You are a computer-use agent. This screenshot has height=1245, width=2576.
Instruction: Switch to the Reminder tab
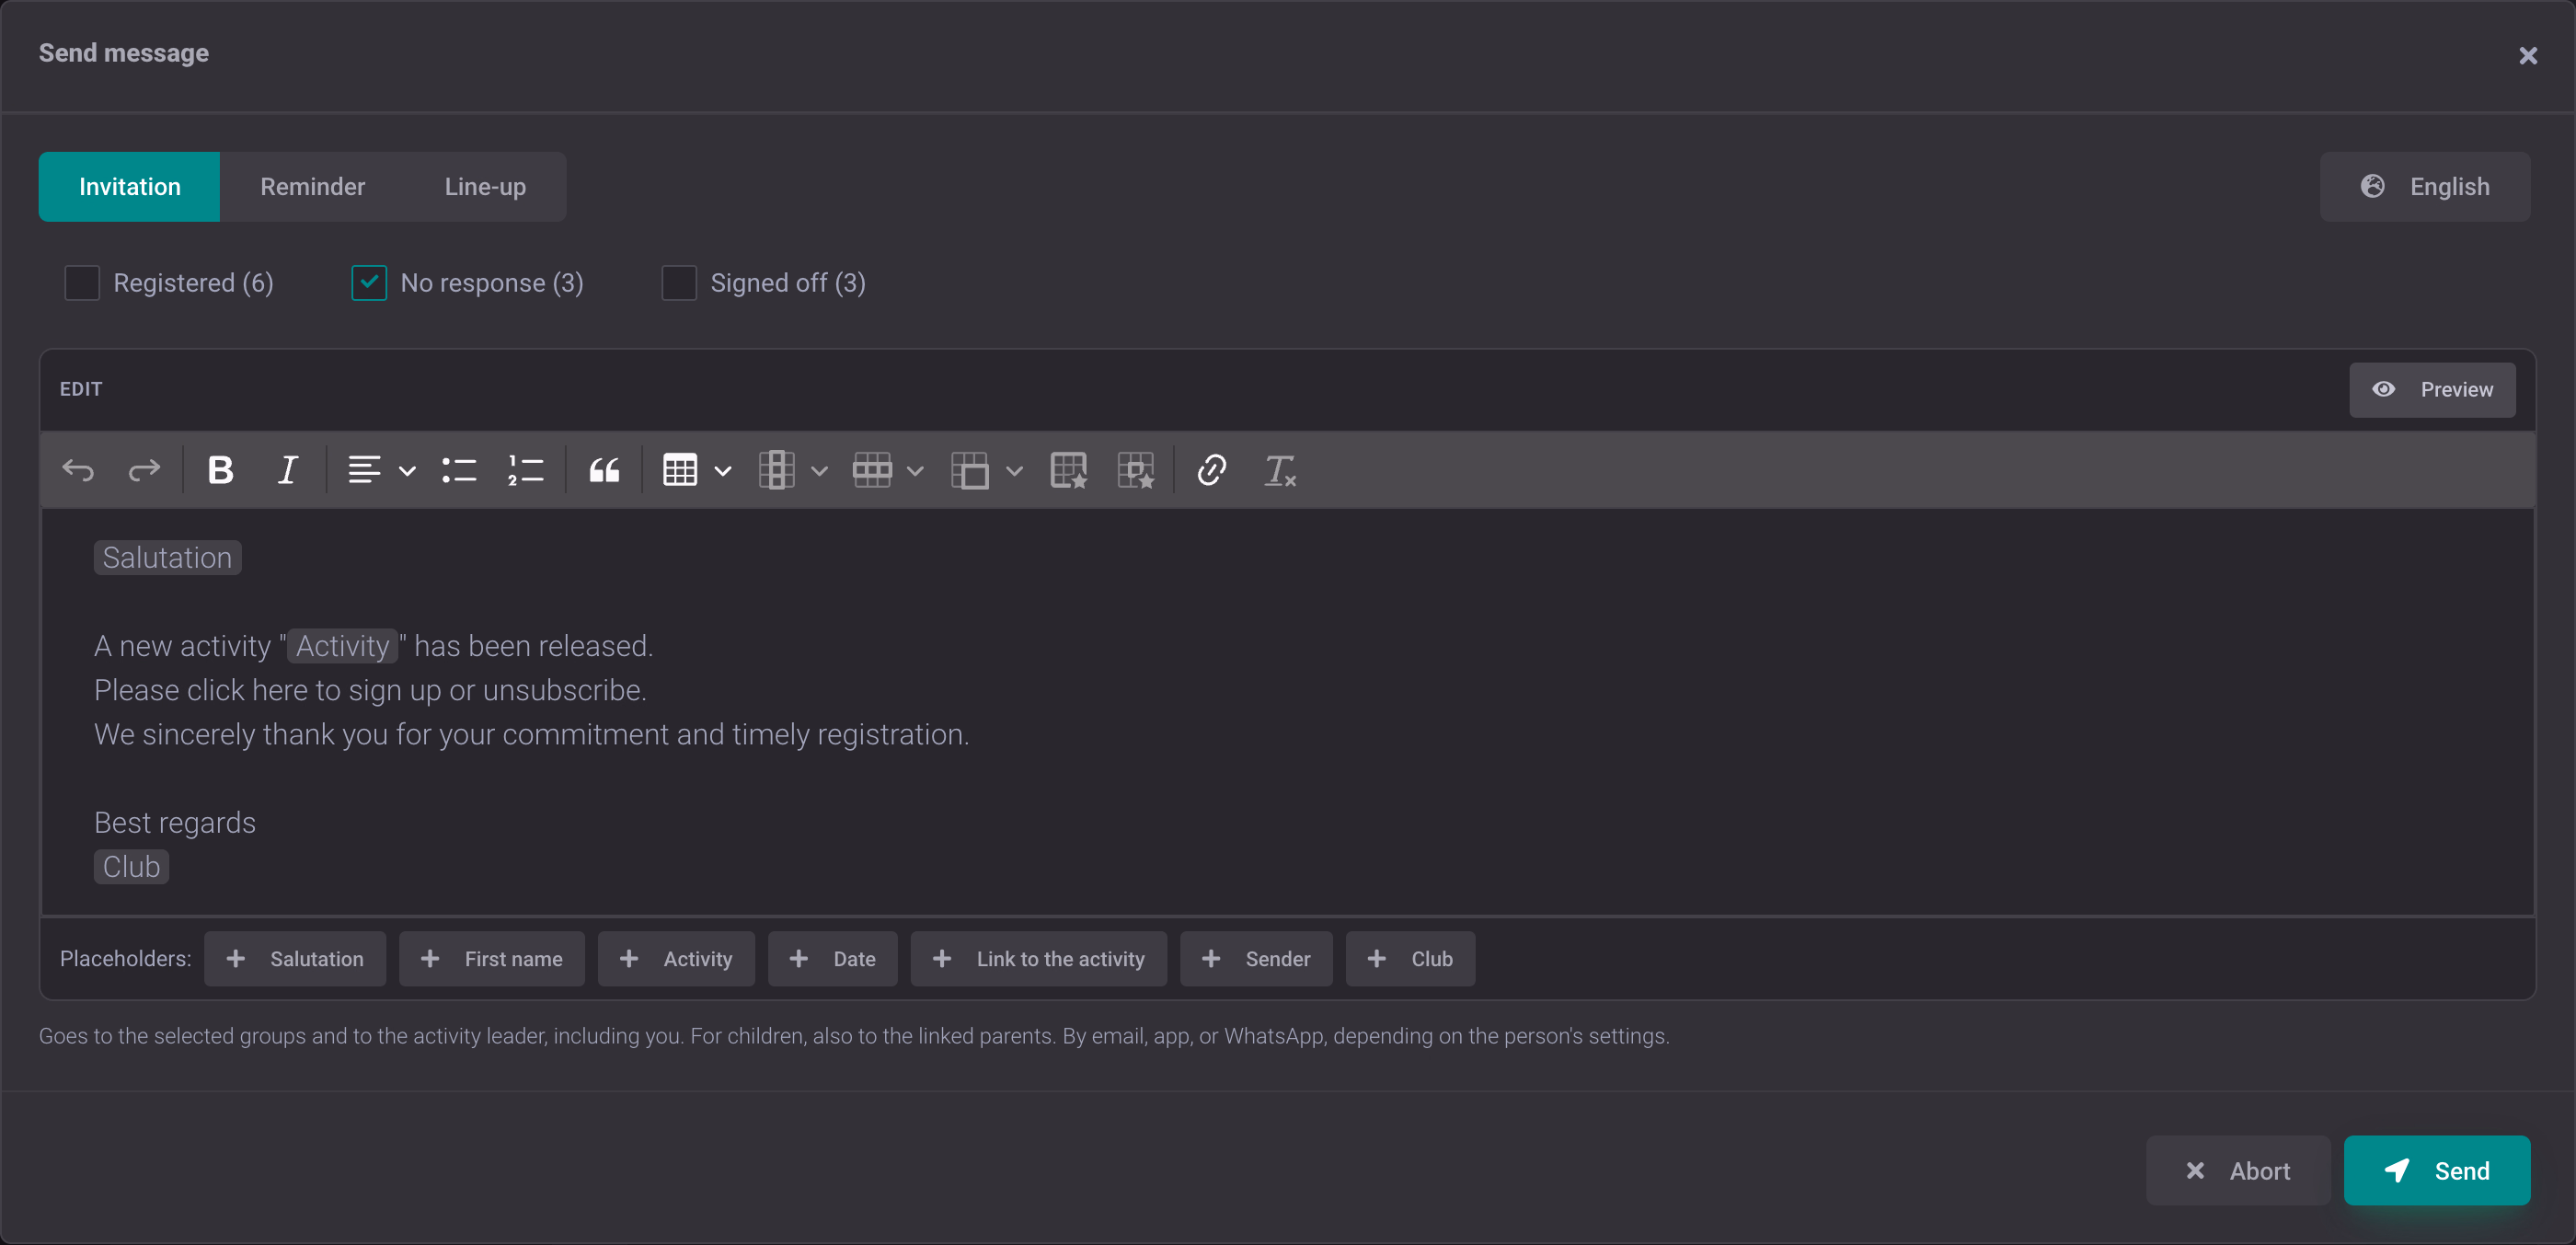313,187
